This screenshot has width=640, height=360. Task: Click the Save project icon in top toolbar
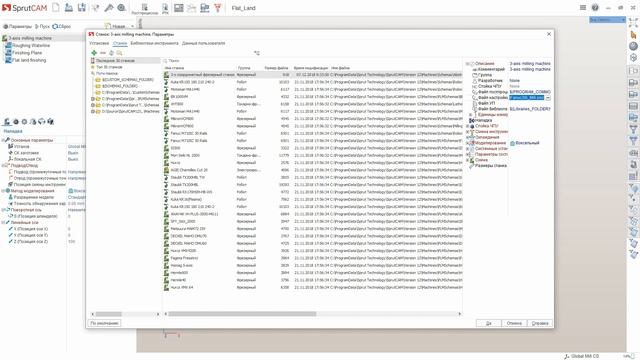pyautogui.click(x=82, y=7)
